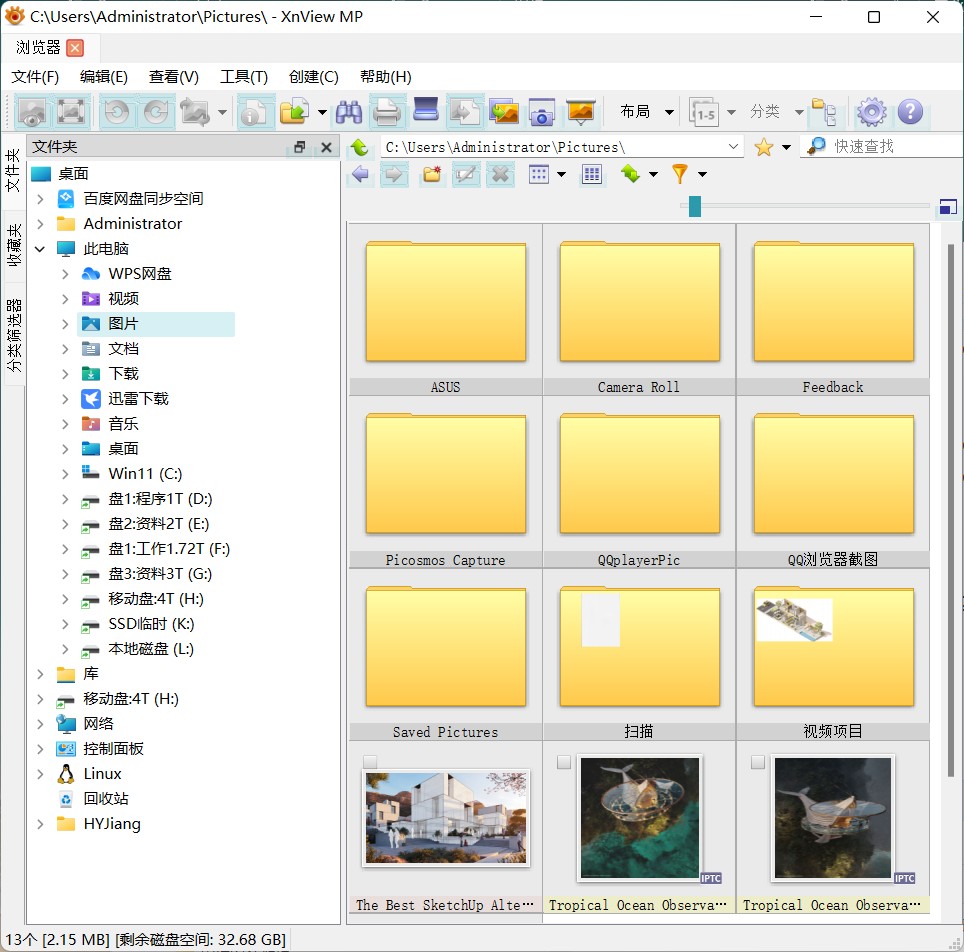Open the 工具(T) menu
The image size is (964, 952).
click(x=244, y=77)
